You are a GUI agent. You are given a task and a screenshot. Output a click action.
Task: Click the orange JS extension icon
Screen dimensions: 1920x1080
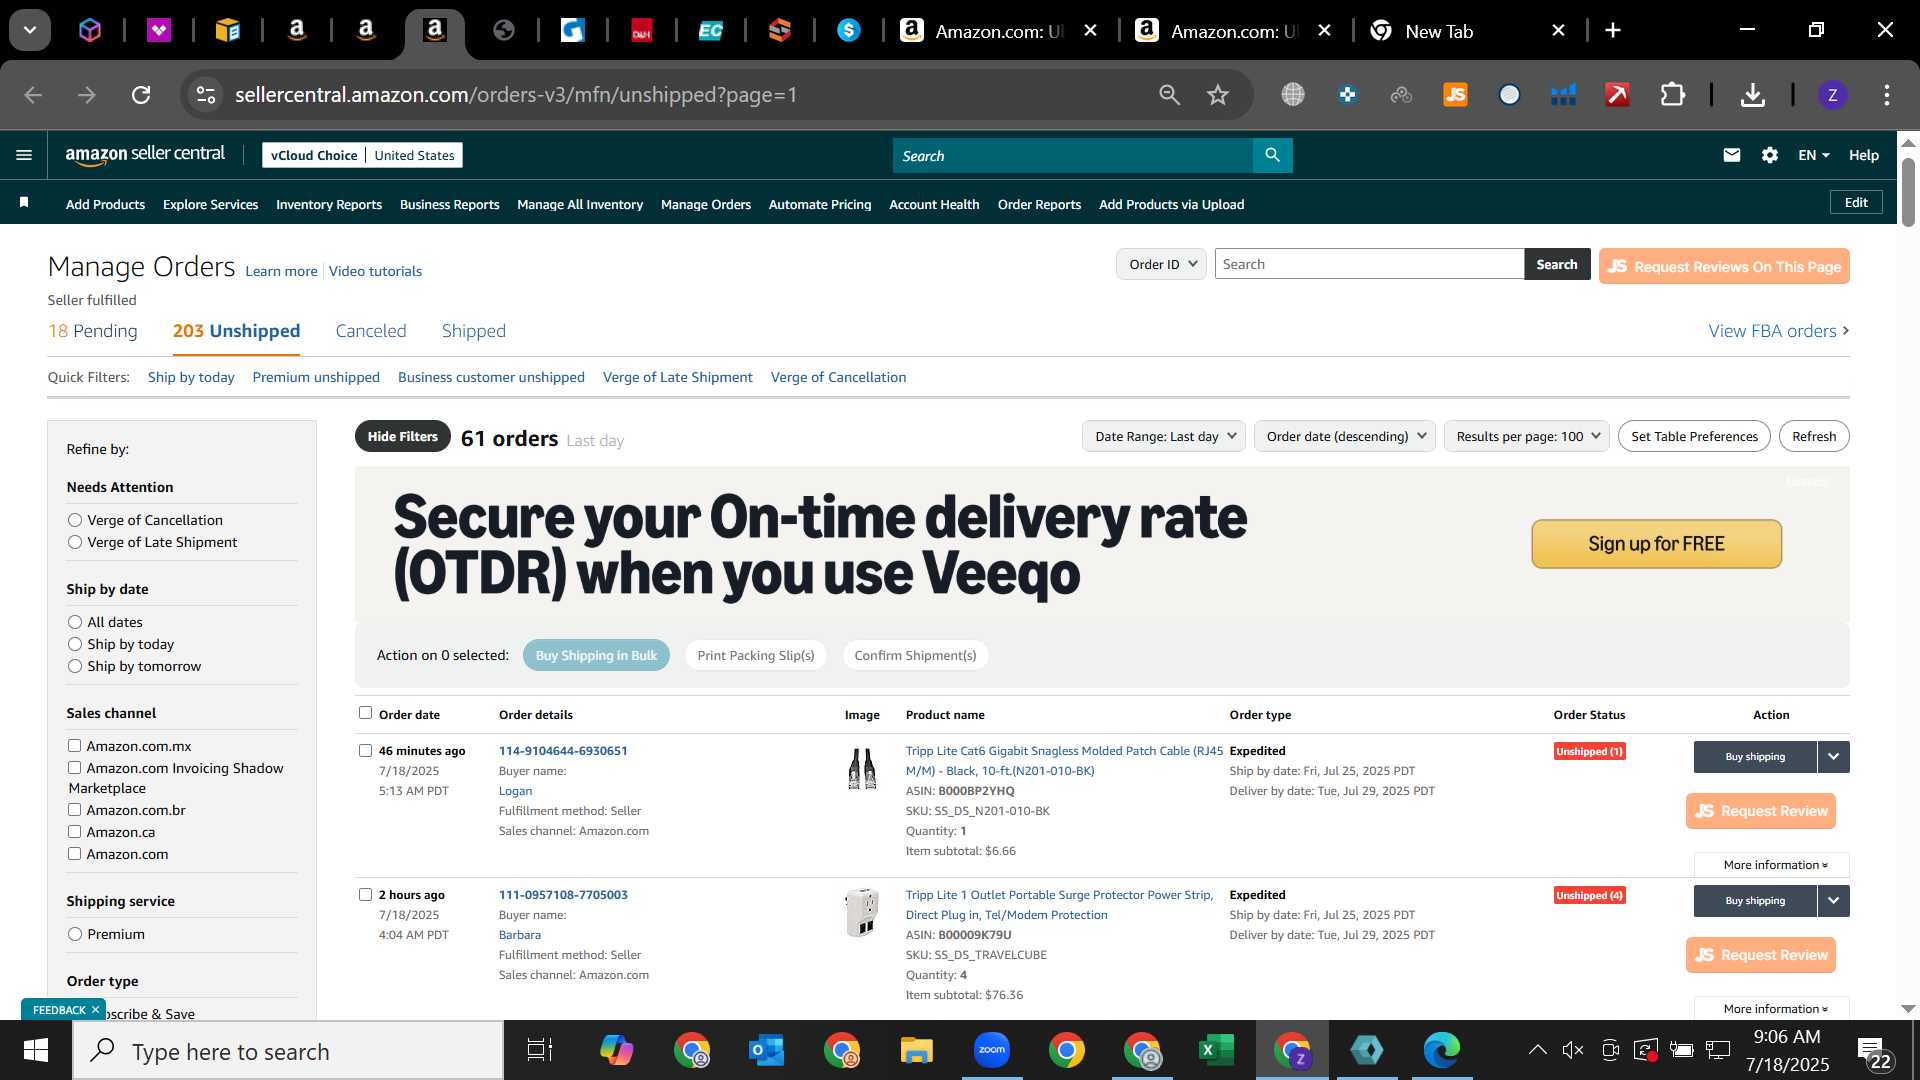[x=1455, y=95]
